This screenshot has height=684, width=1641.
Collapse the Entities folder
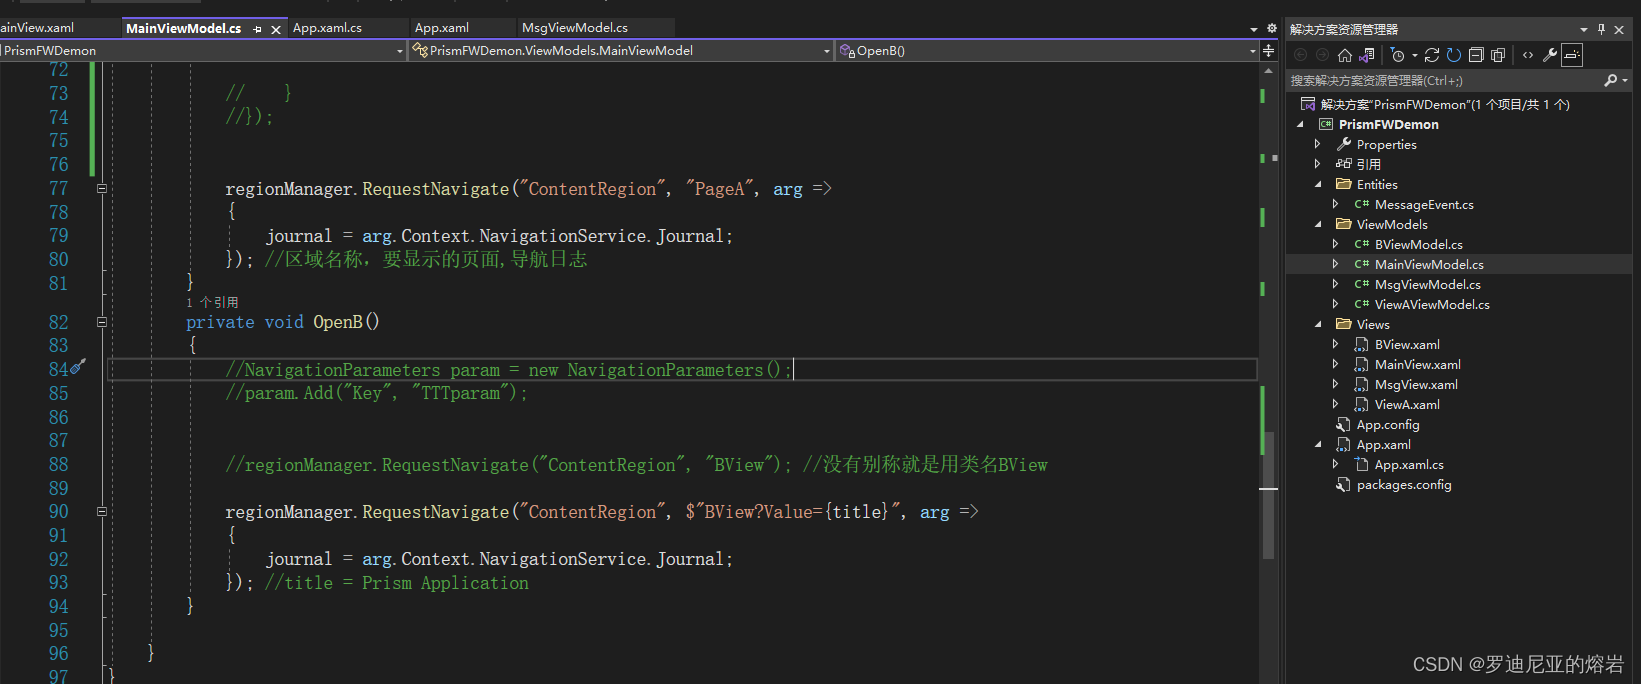tap(1318, 184)
